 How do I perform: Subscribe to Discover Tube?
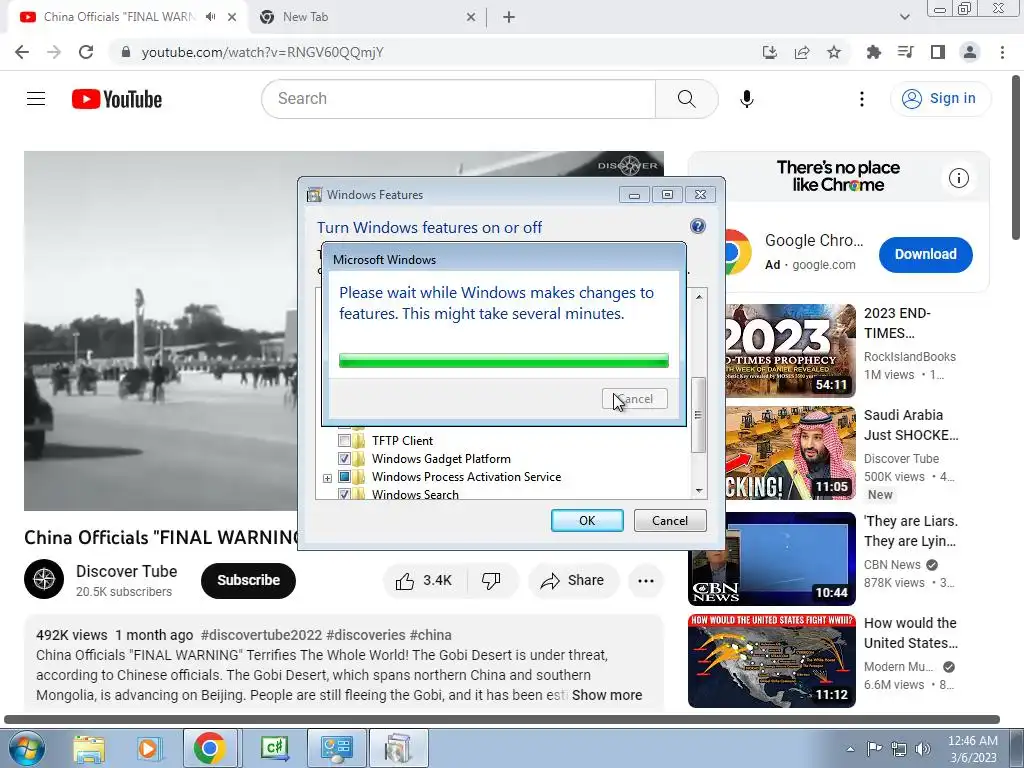tap(248, 580)
